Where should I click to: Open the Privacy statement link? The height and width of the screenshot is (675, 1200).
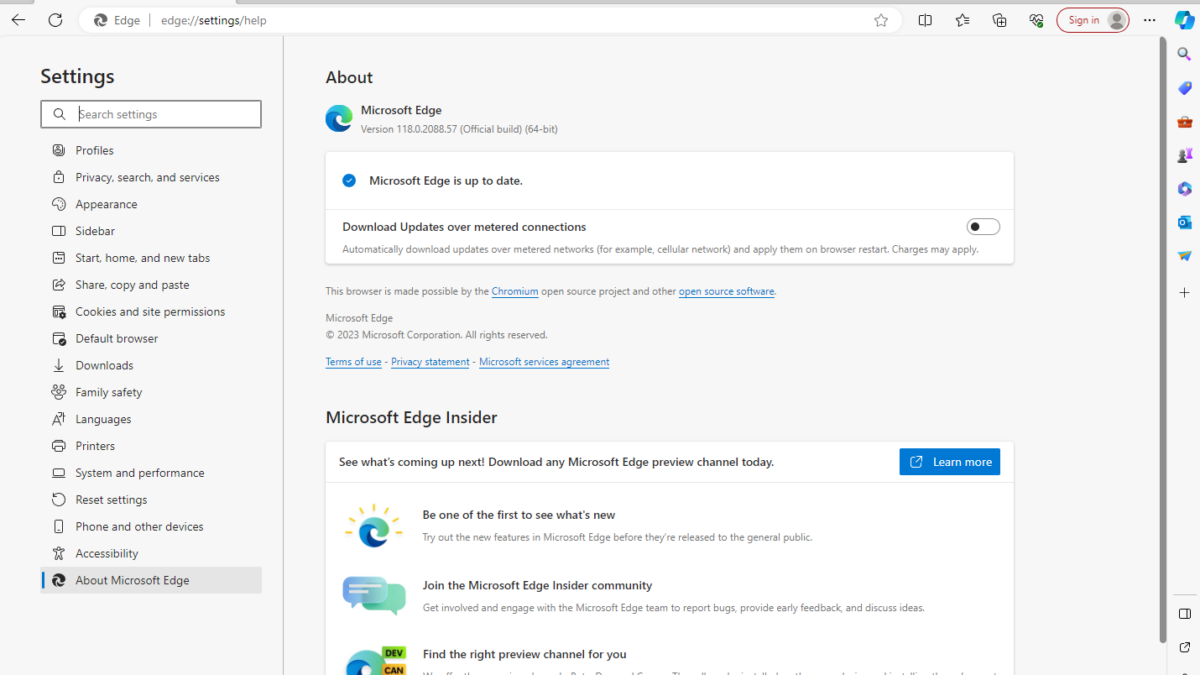point(430,362)
